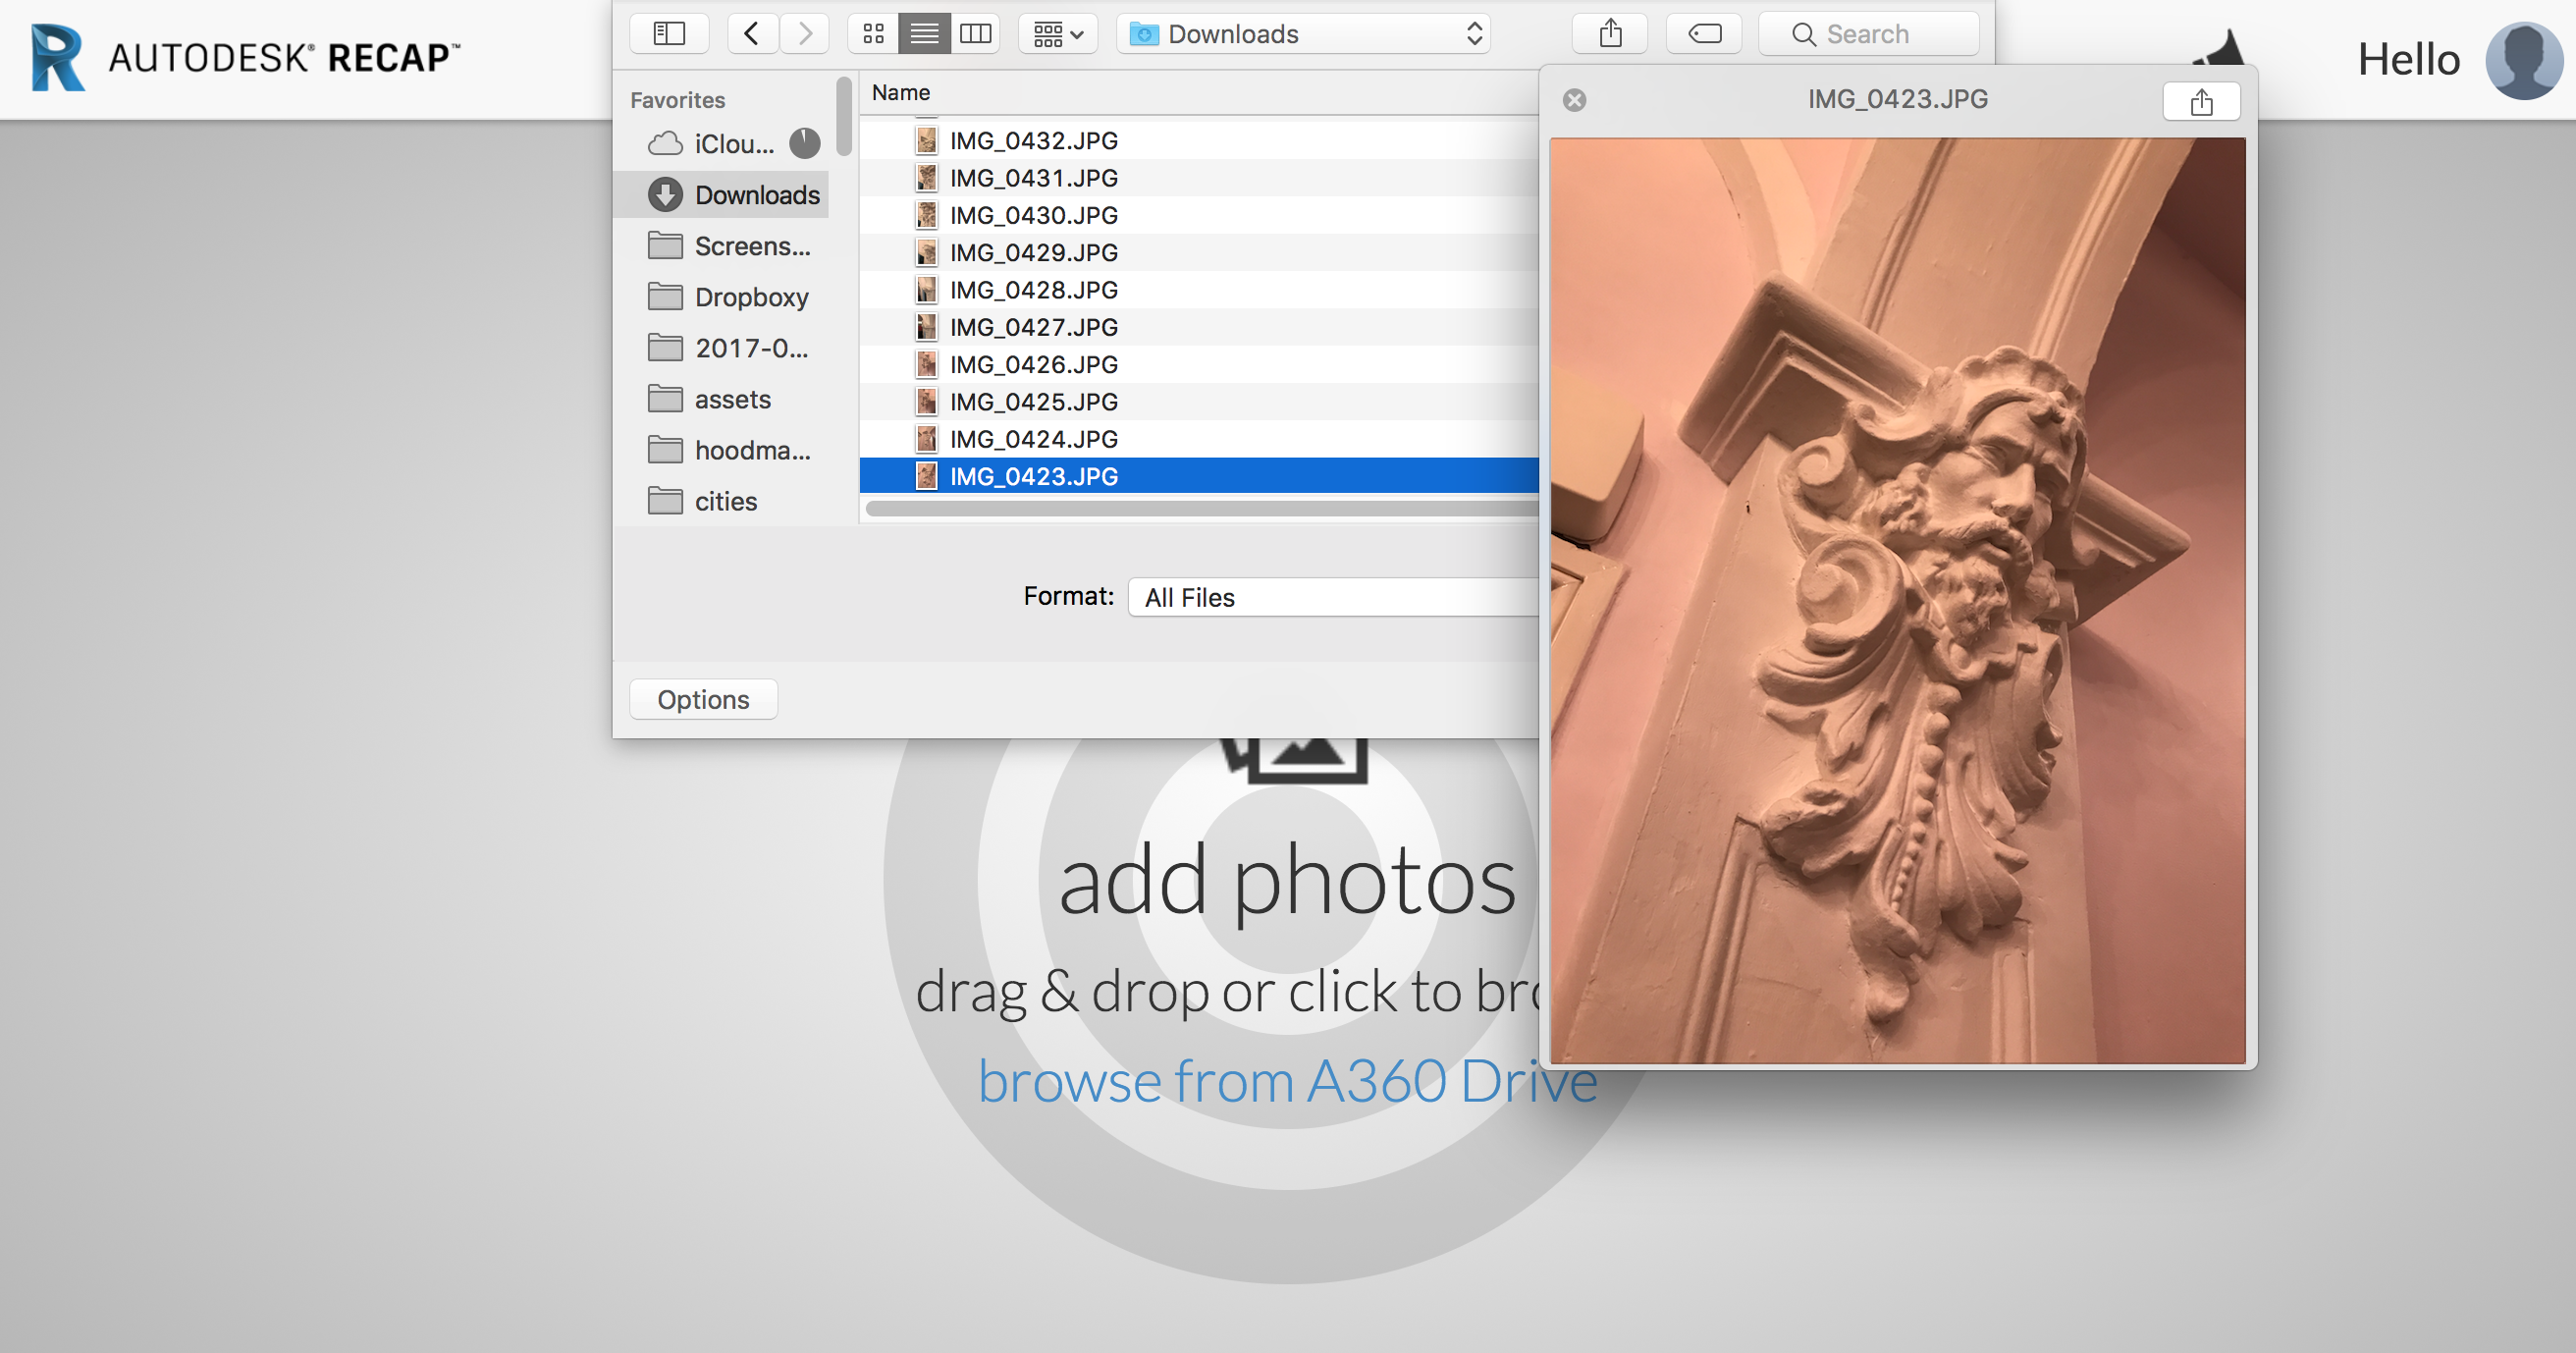This screenshot has height=1353, width=2576.
Task: Switch to list view mode
Action: (924, 34)
